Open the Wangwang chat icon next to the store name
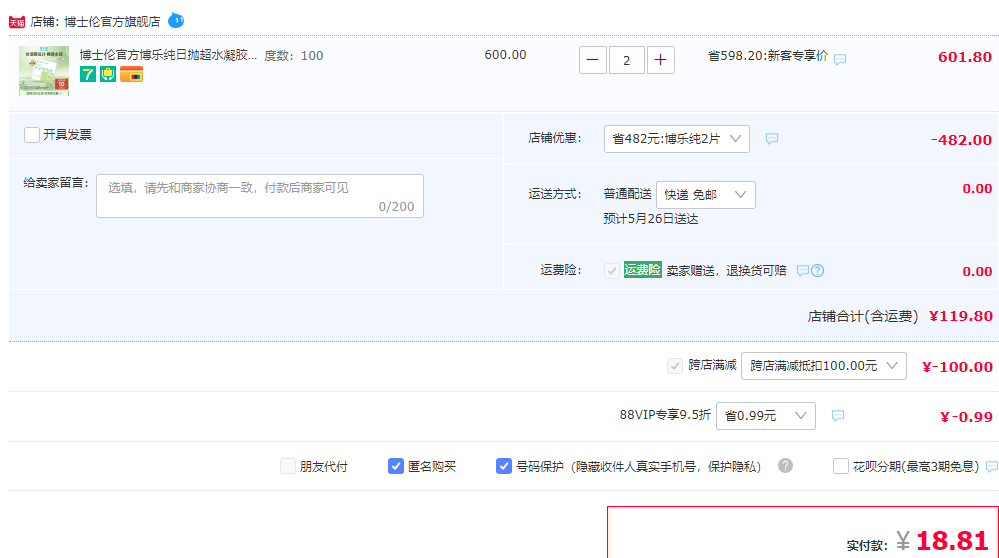This screenshot has width=999, height=558. point(176,21)
